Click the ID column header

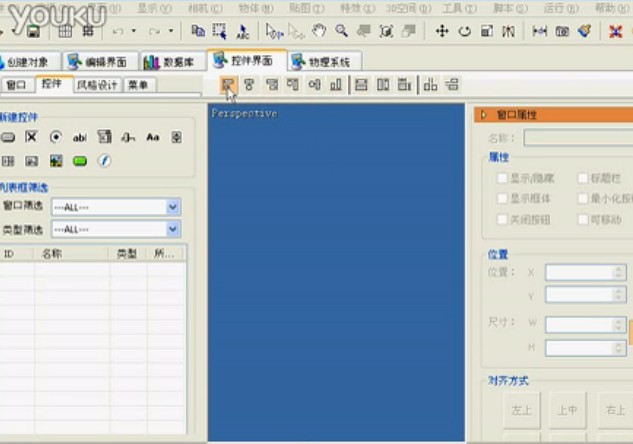[x=16, y=254]
